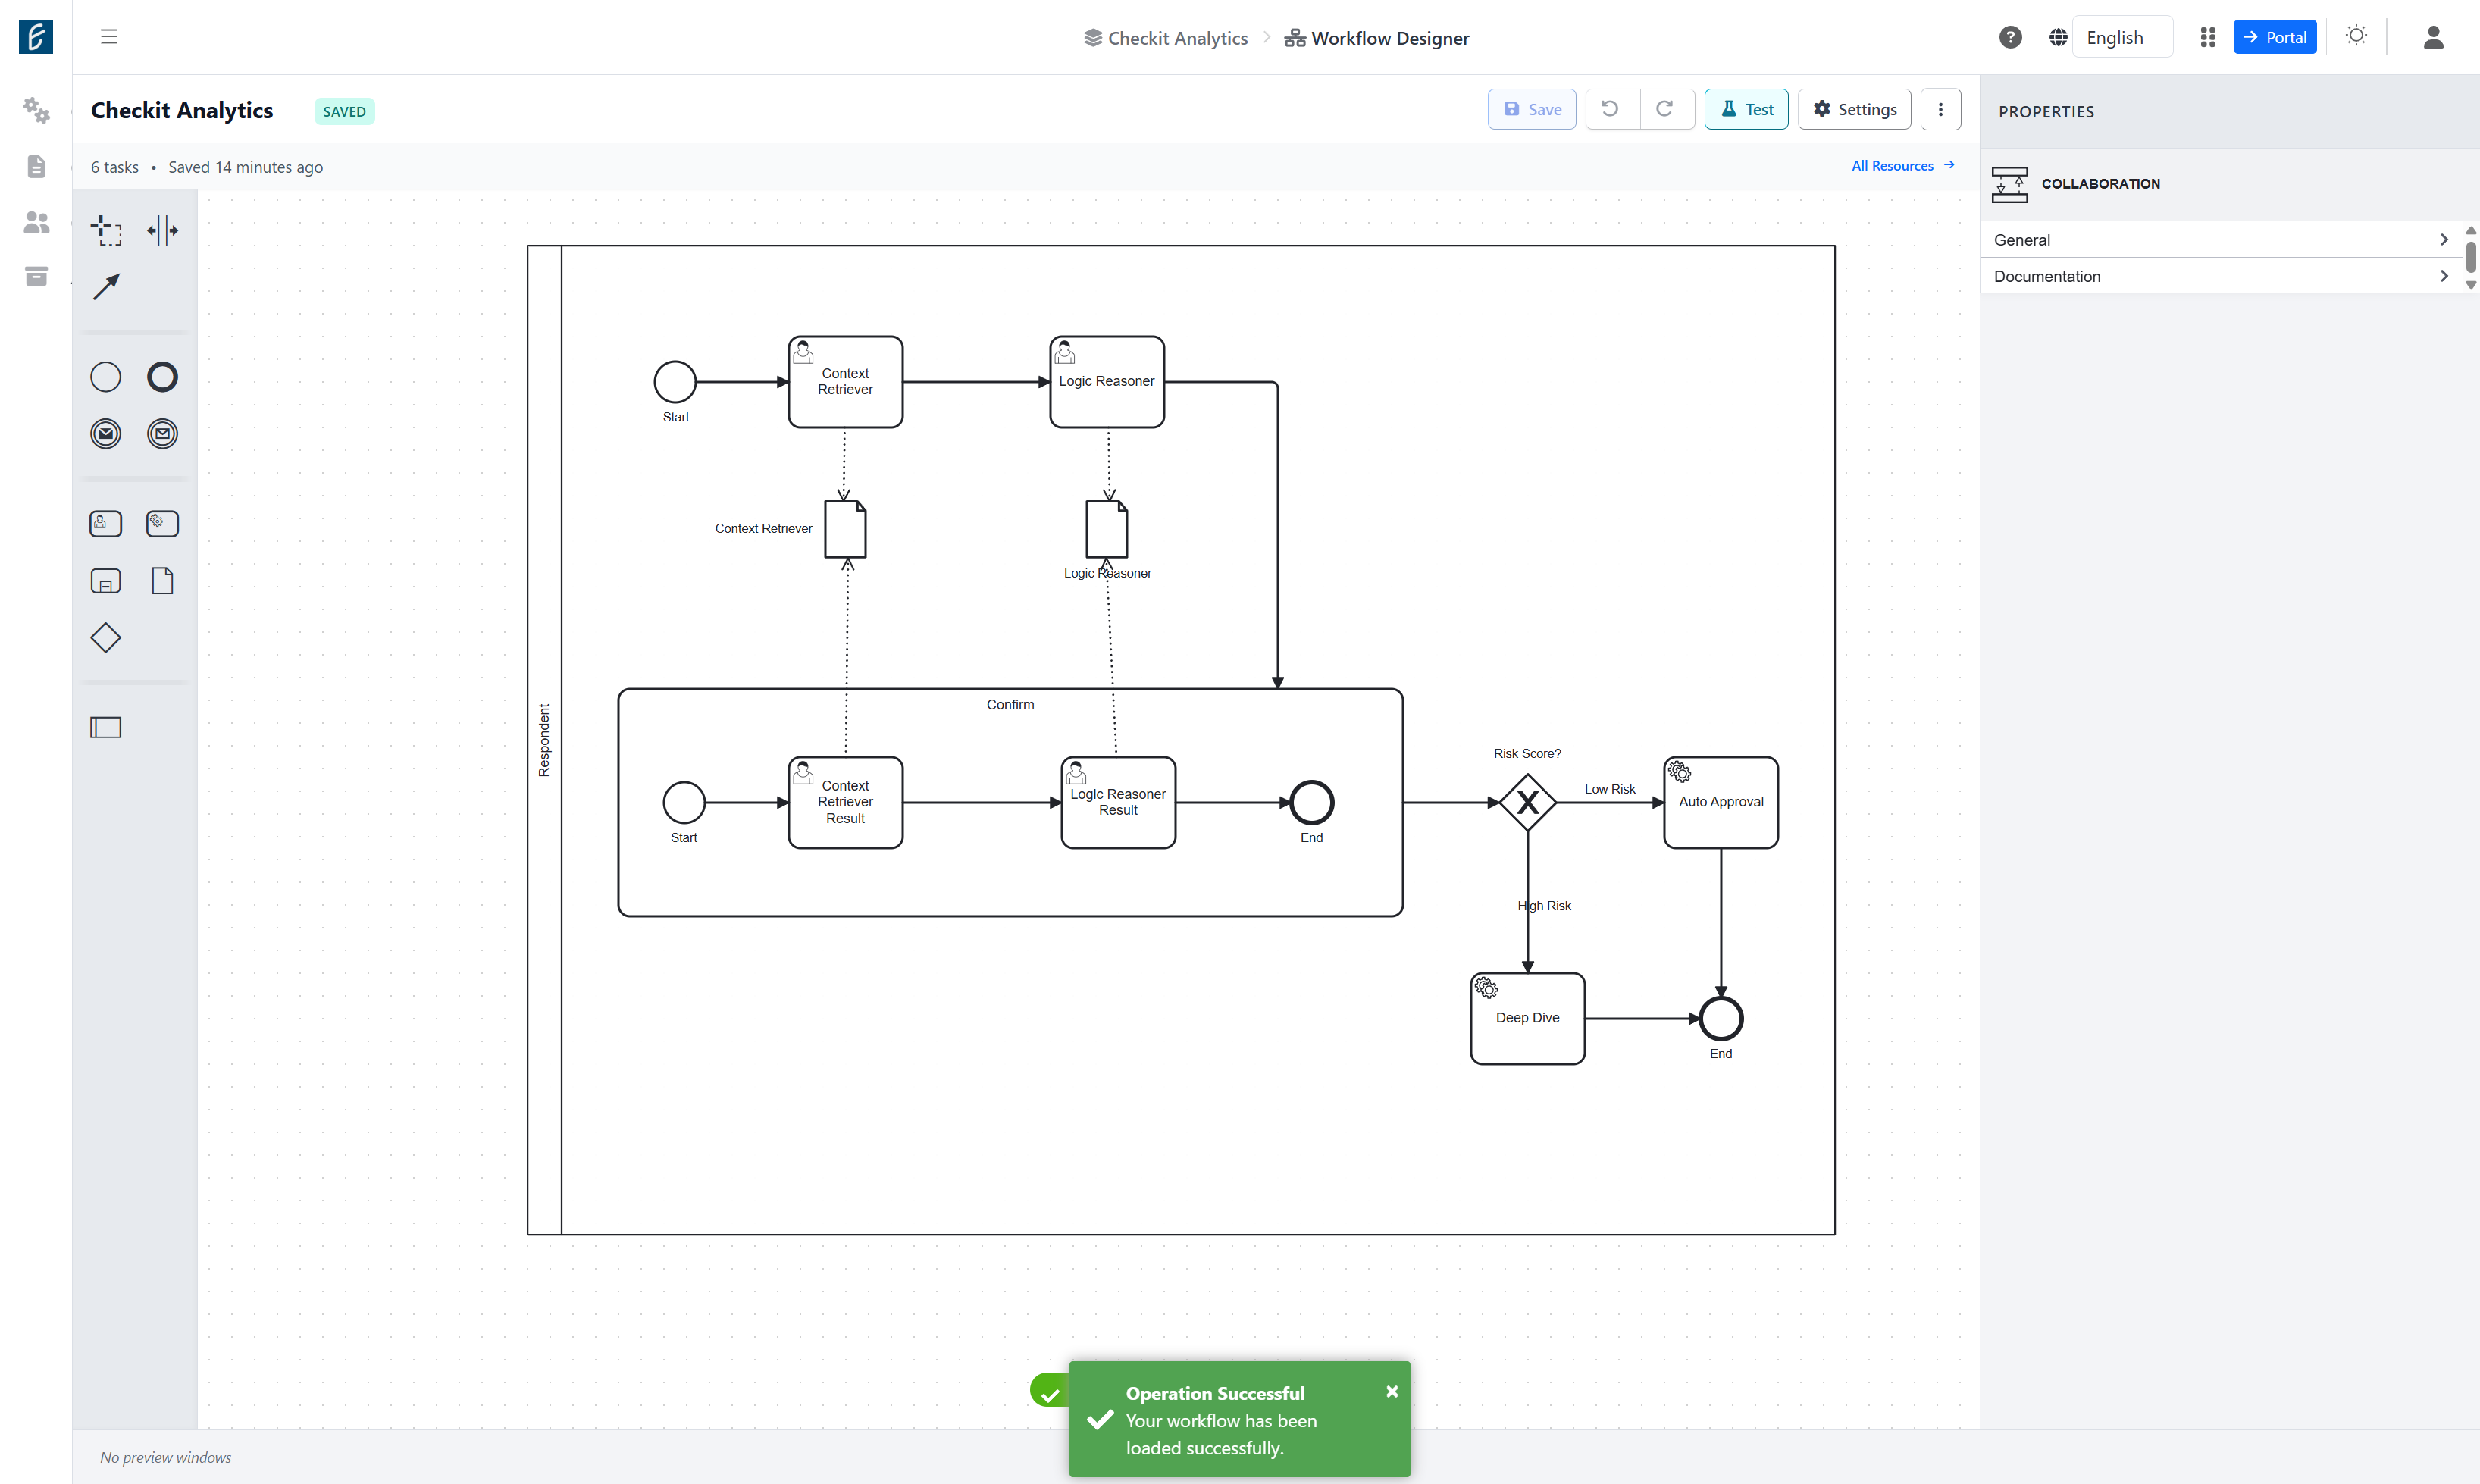This screenshot has width=2480, height=1484.
Task: Select Workflow Designer breadcrumb
Action: [1377, 38]
